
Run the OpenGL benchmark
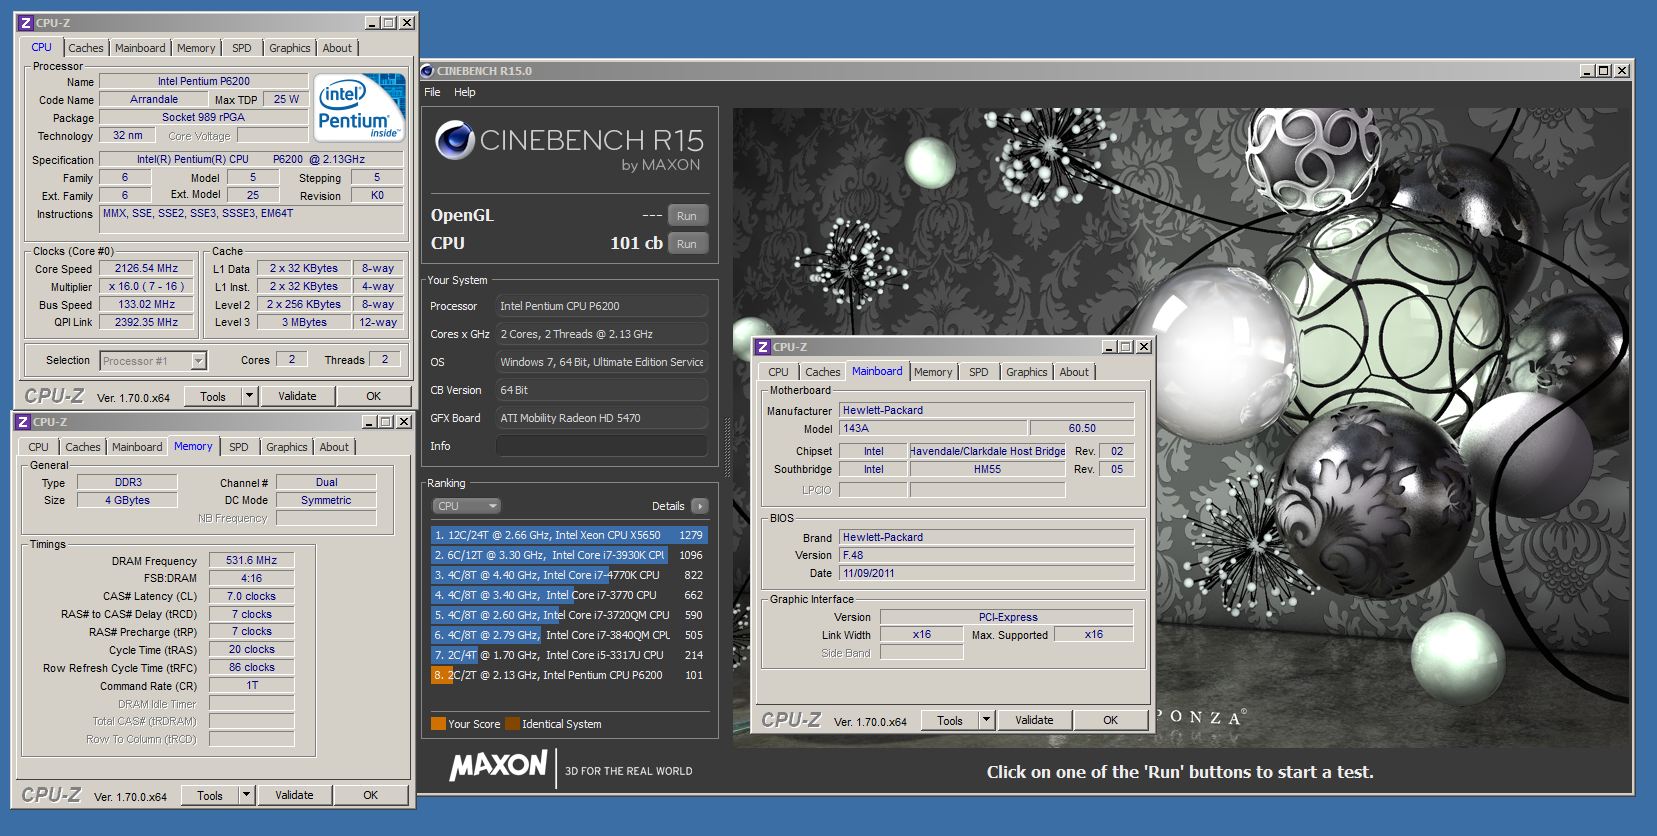[x=686, y=216]
